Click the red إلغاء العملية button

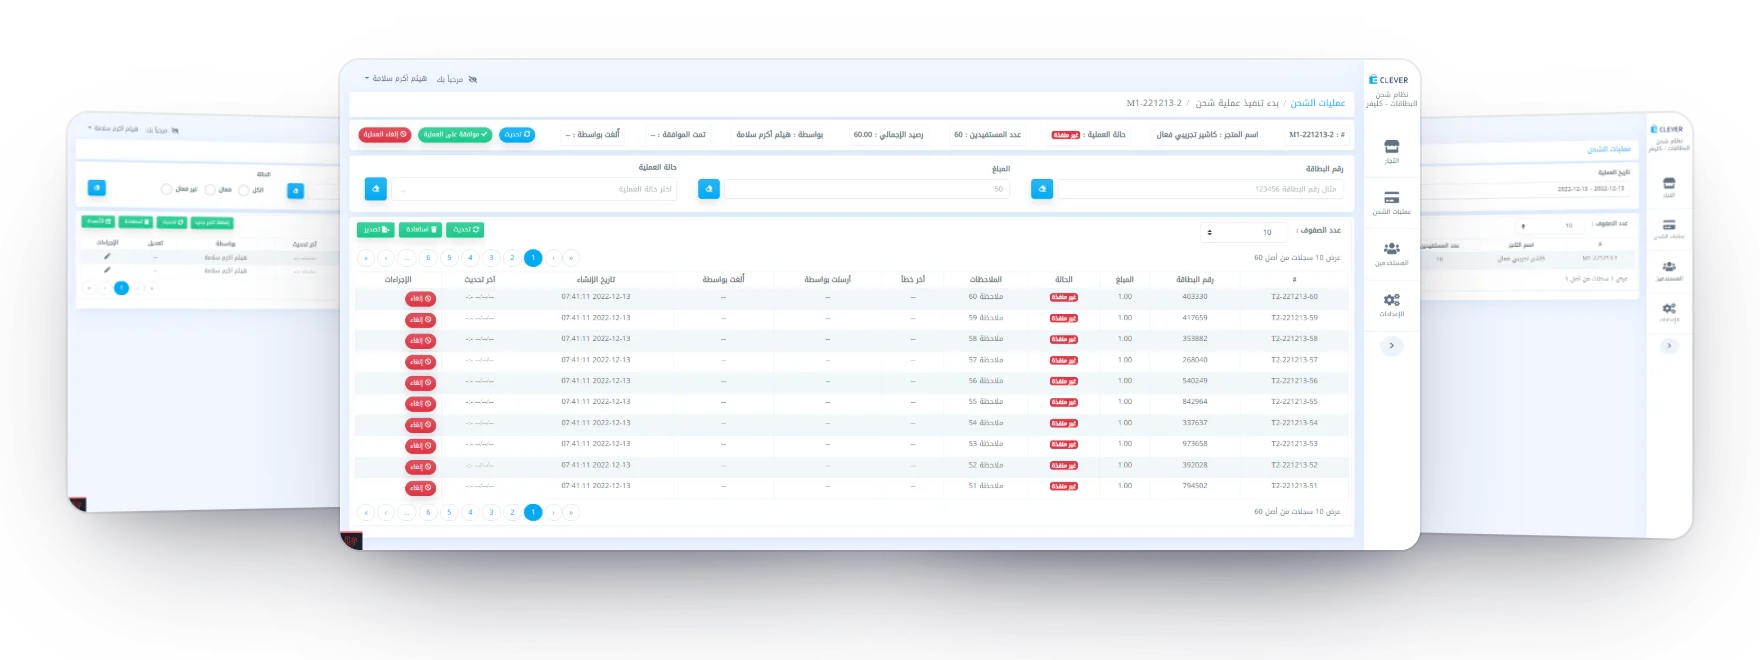point(385,134)
